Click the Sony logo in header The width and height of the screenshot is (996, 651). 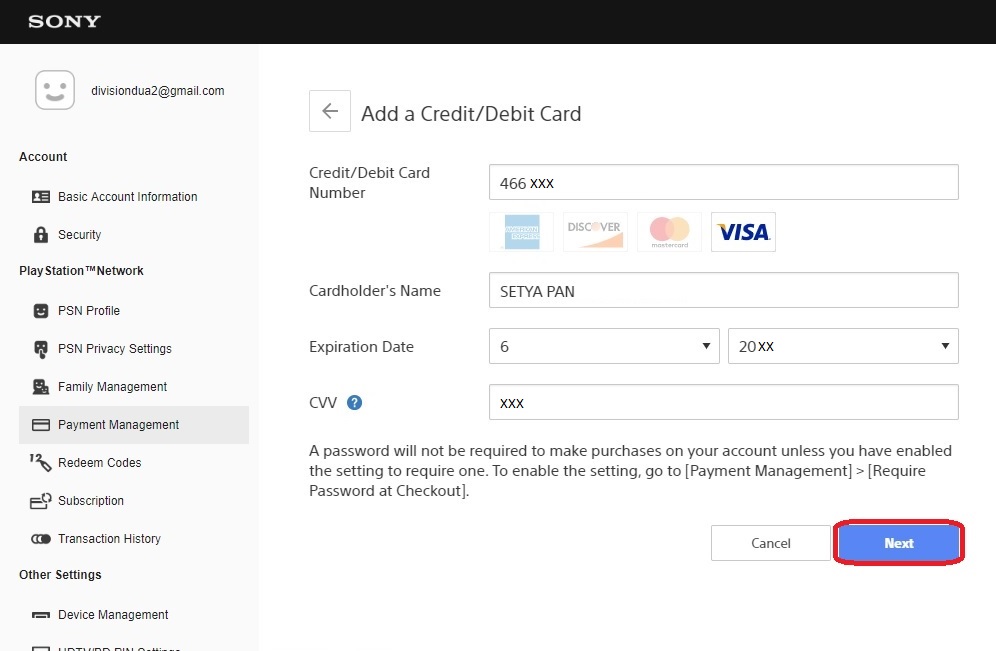click(x=64, y=21)
